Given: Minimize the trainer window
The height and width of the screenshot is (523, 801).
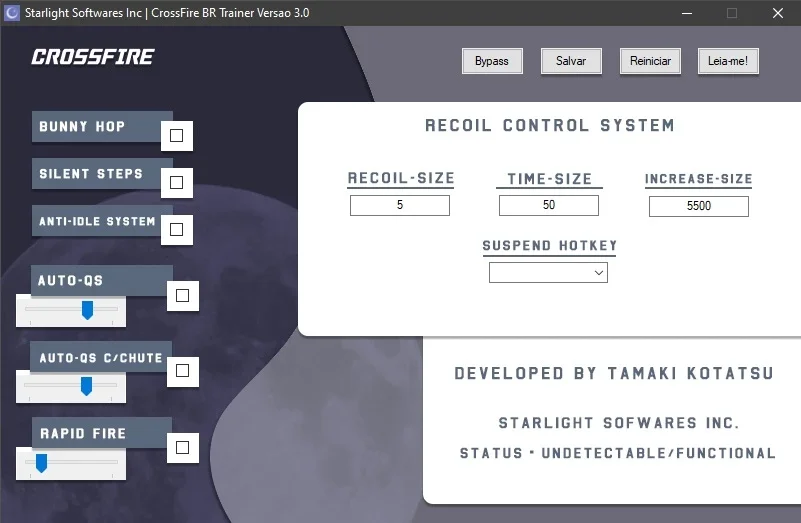Looking at the screenshot, I should [687, 13].
